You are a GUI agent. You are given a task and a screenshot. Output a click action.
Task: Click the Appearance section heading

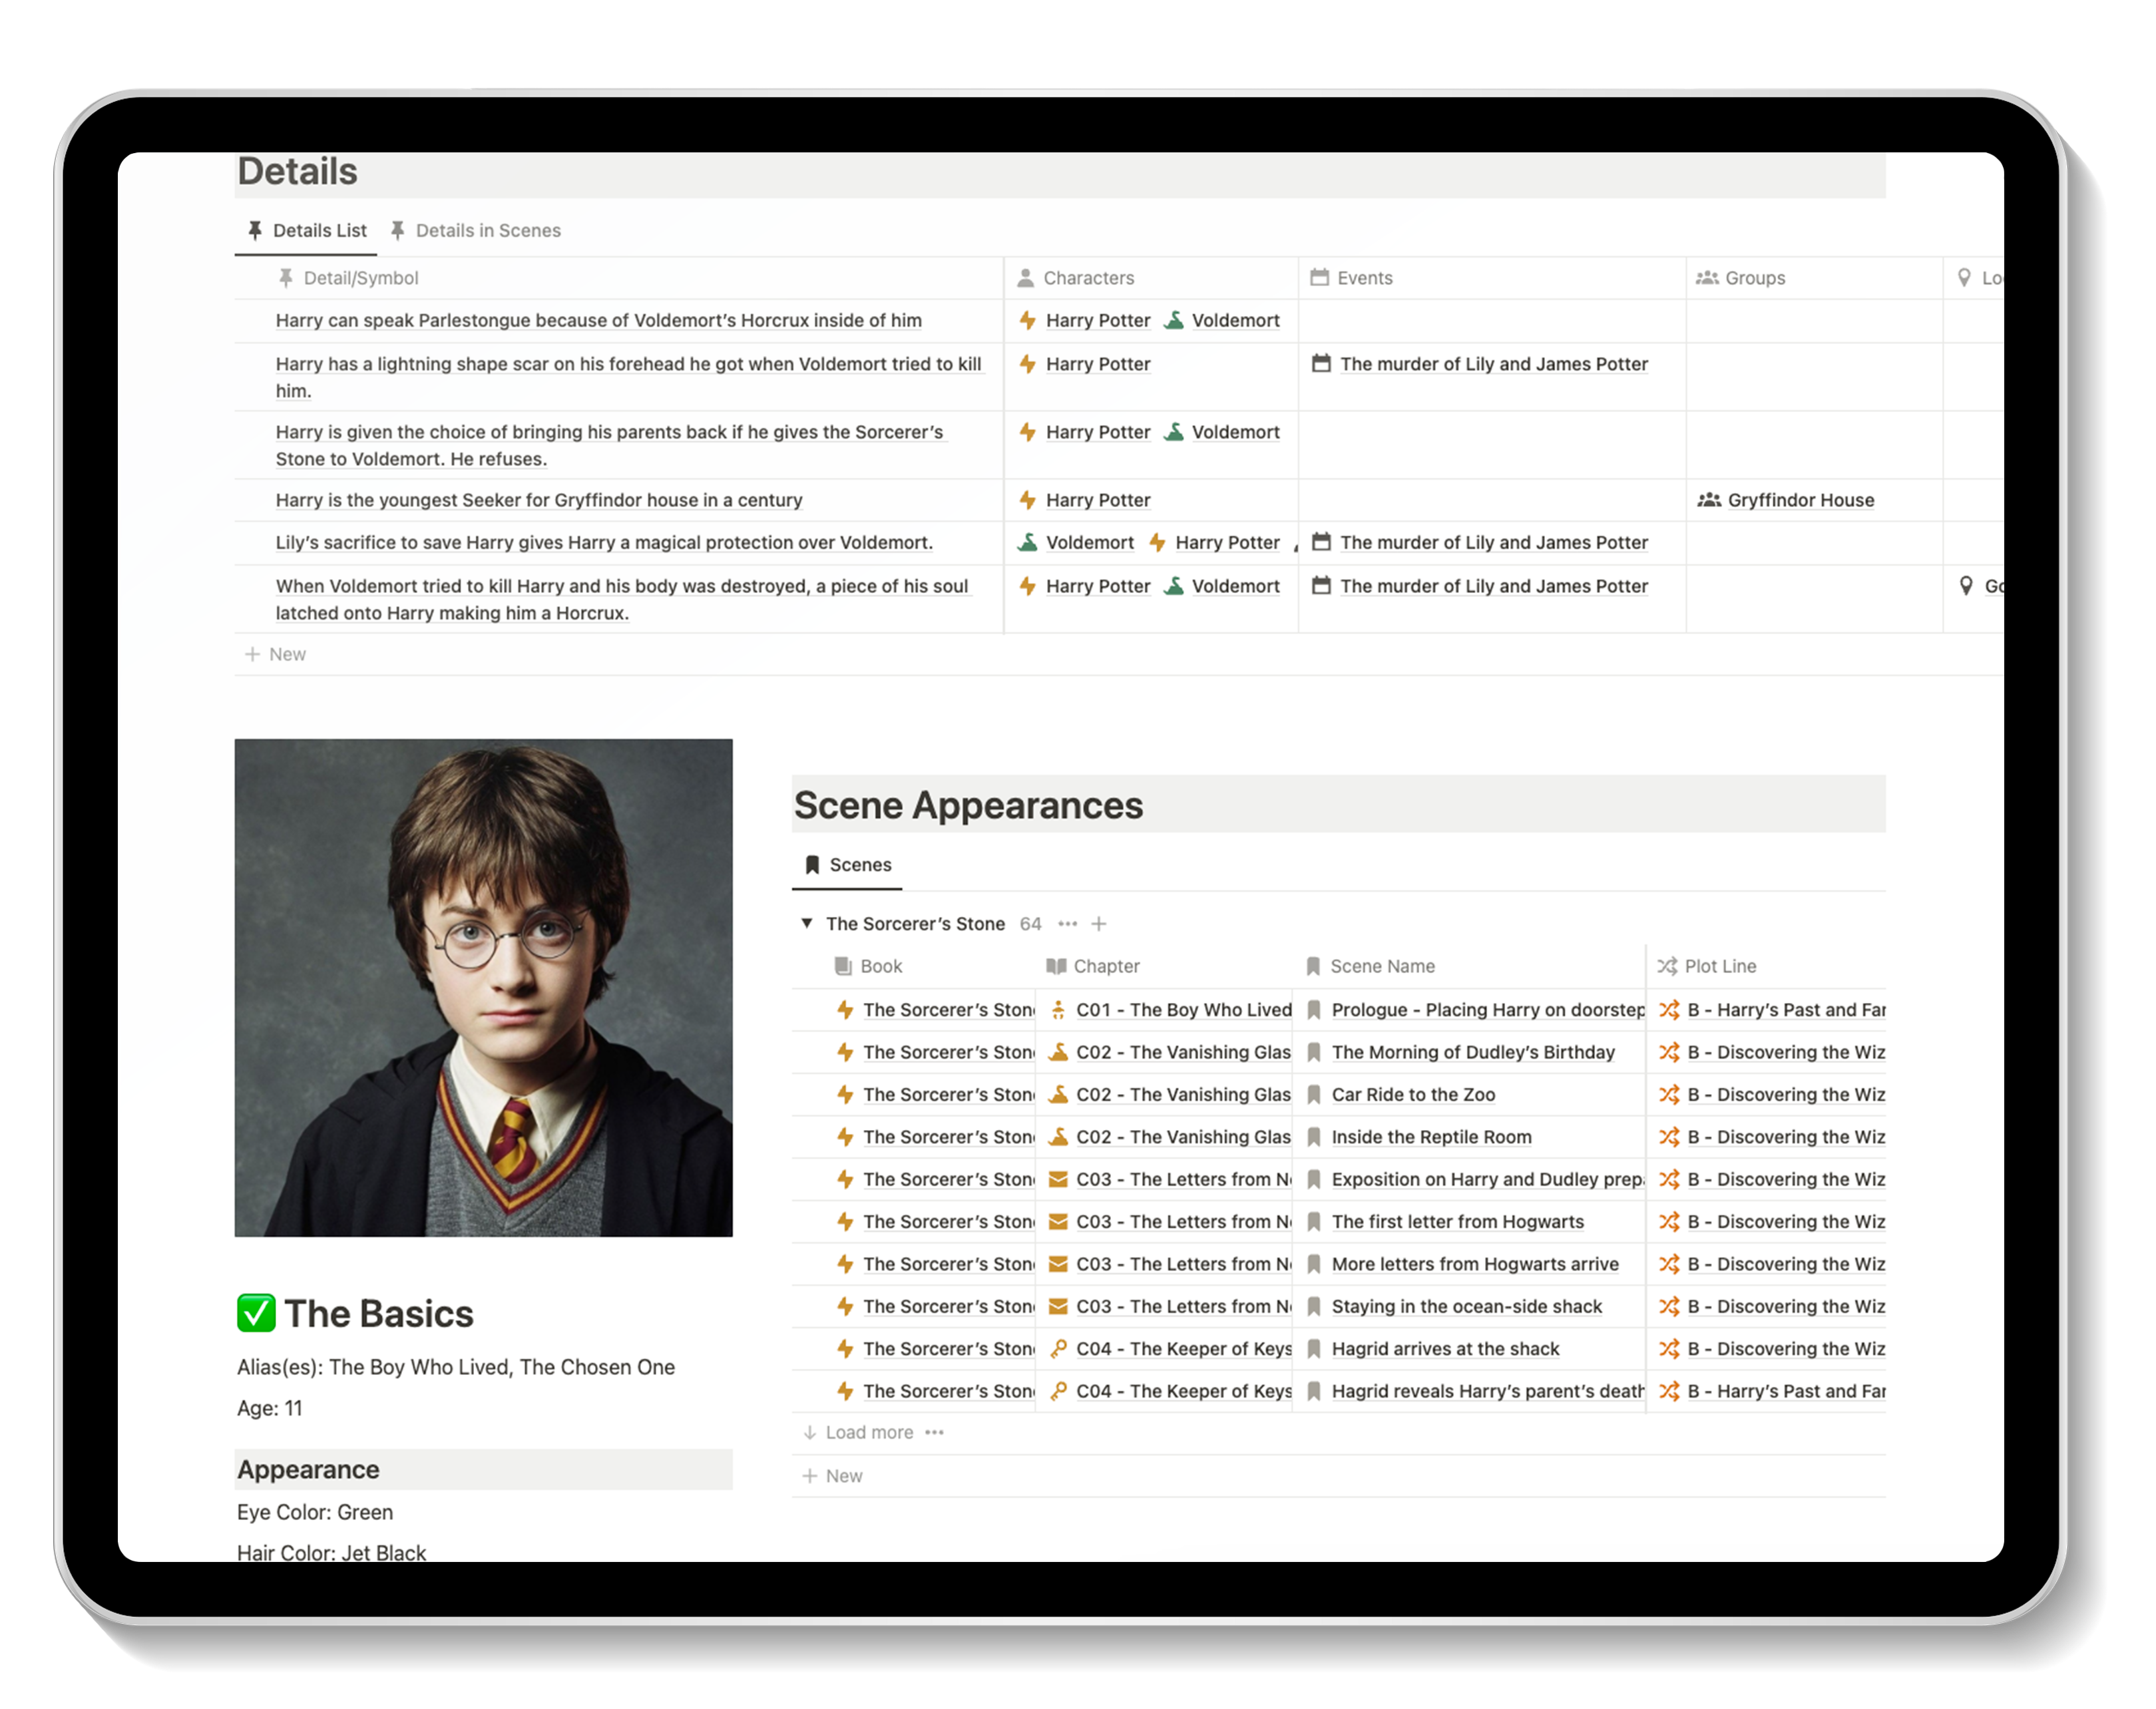click(308, 1470)
